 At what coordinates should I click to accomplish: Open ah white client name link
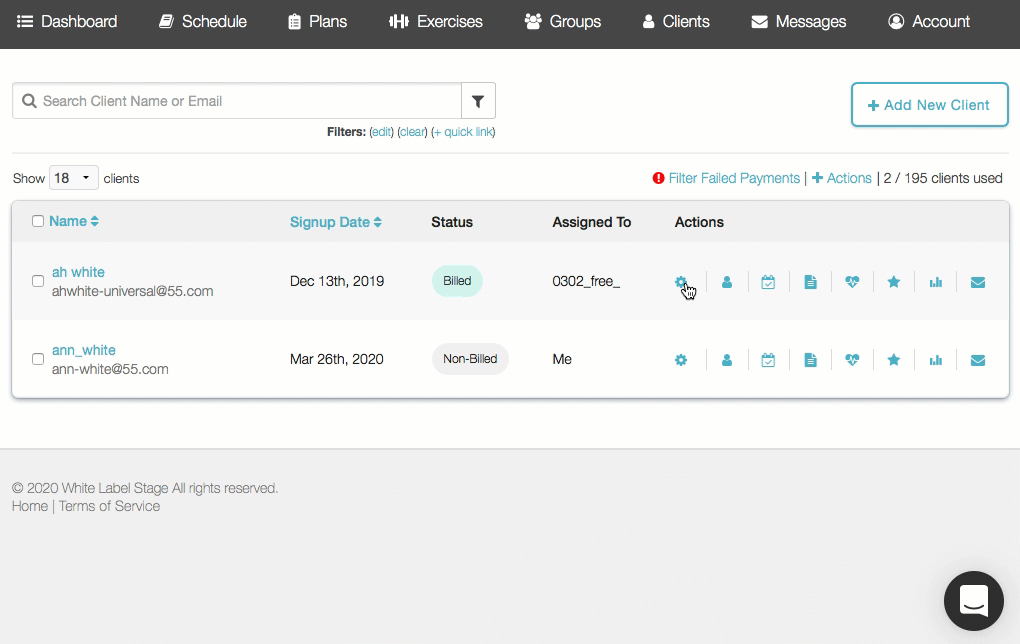click(x=78, y=272)
